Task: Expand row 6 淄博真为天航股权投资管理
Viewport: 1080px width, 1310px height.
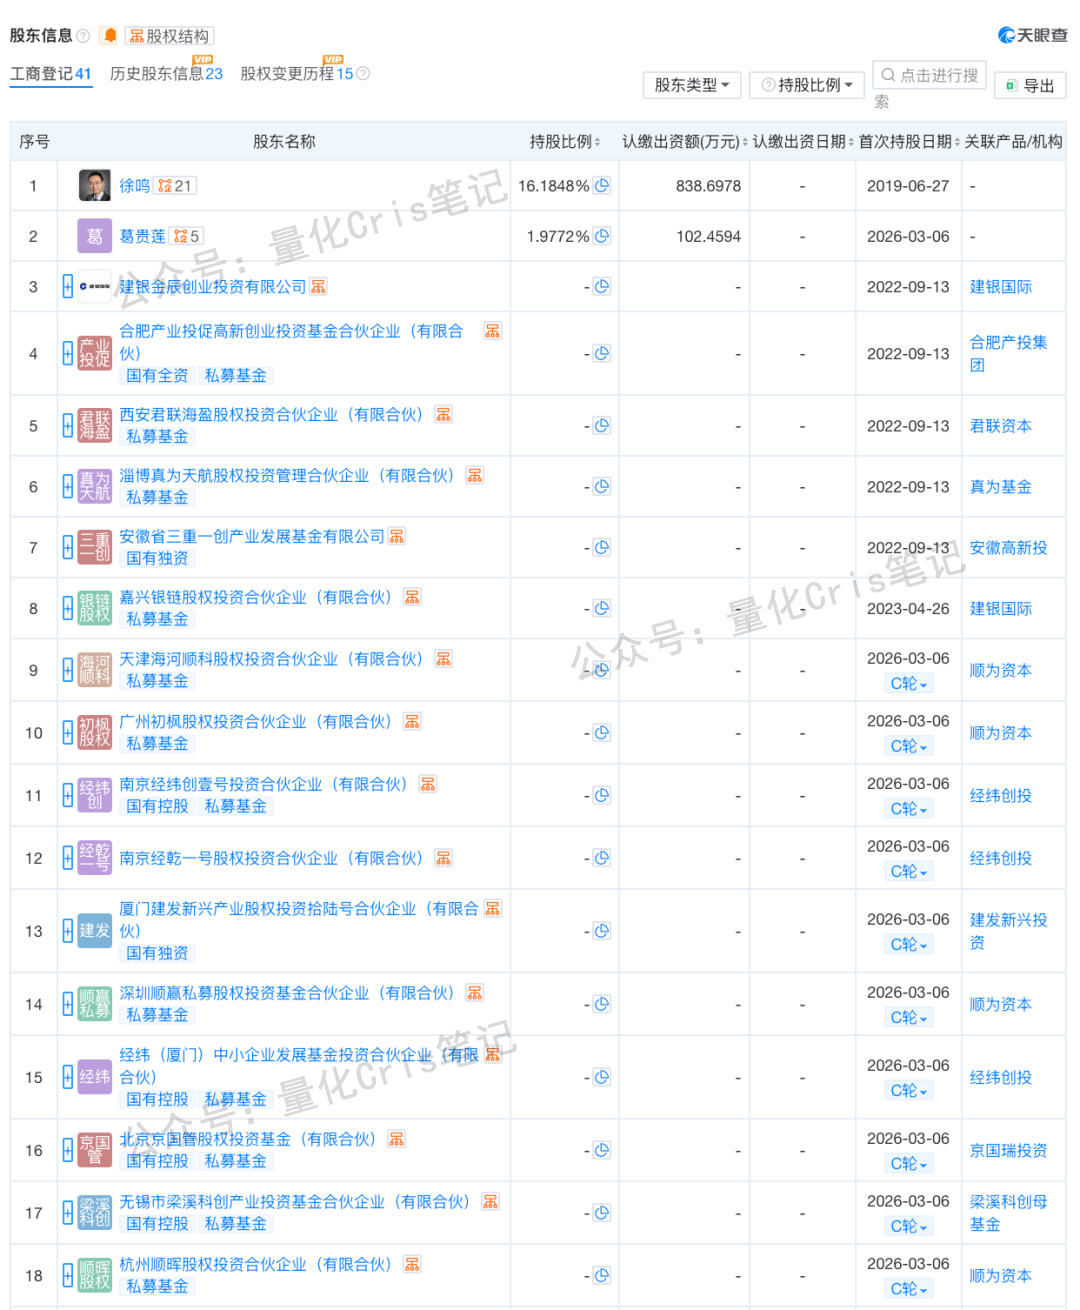Action: (x=68, y=487)
